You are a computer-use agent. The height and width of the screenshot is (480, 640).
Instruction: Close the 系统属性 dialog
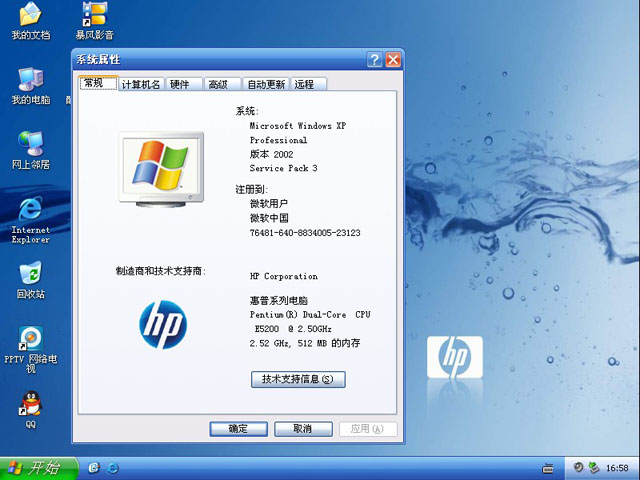pos(393,60)
